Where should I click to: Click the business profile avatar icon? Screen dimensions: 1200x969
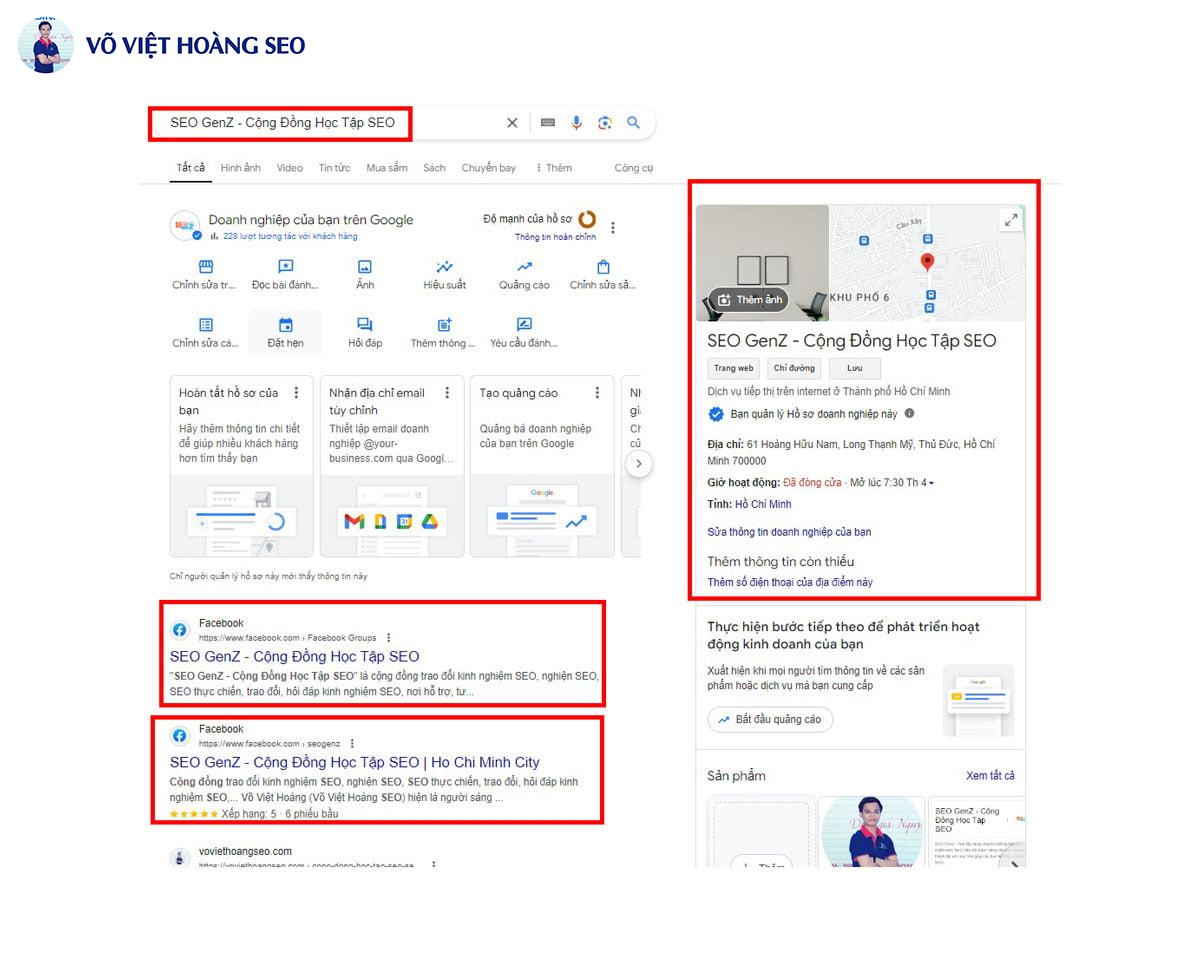pyautogui.click(x=185, y=226)
